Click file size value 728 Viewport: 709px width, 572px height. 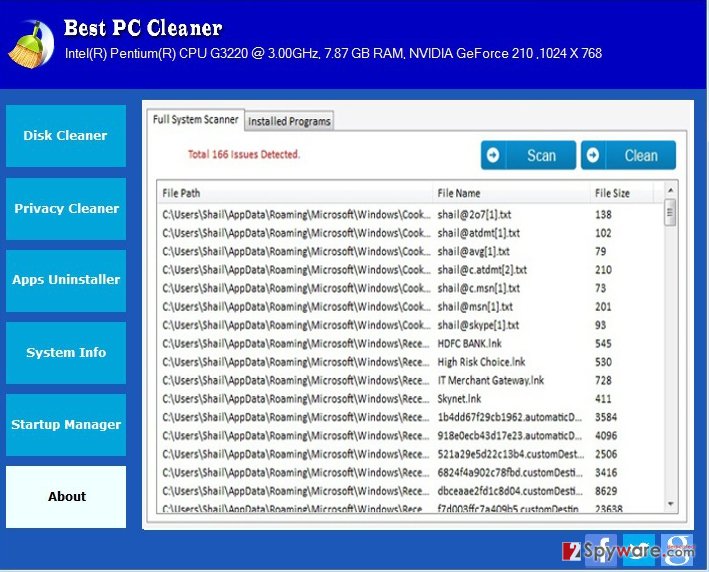pyautogui.click(x=603, y=380)
